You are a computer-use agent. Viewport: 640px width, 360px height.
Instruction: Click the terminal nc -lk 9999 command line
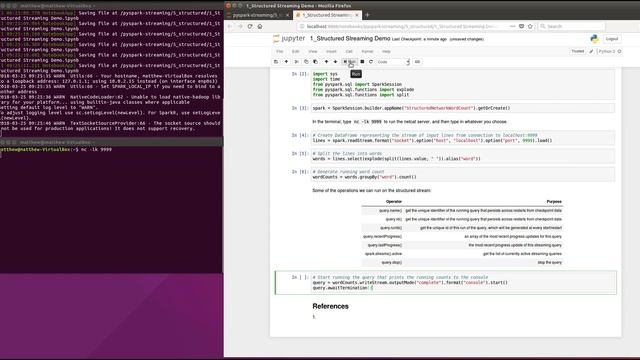pos(56,150)
